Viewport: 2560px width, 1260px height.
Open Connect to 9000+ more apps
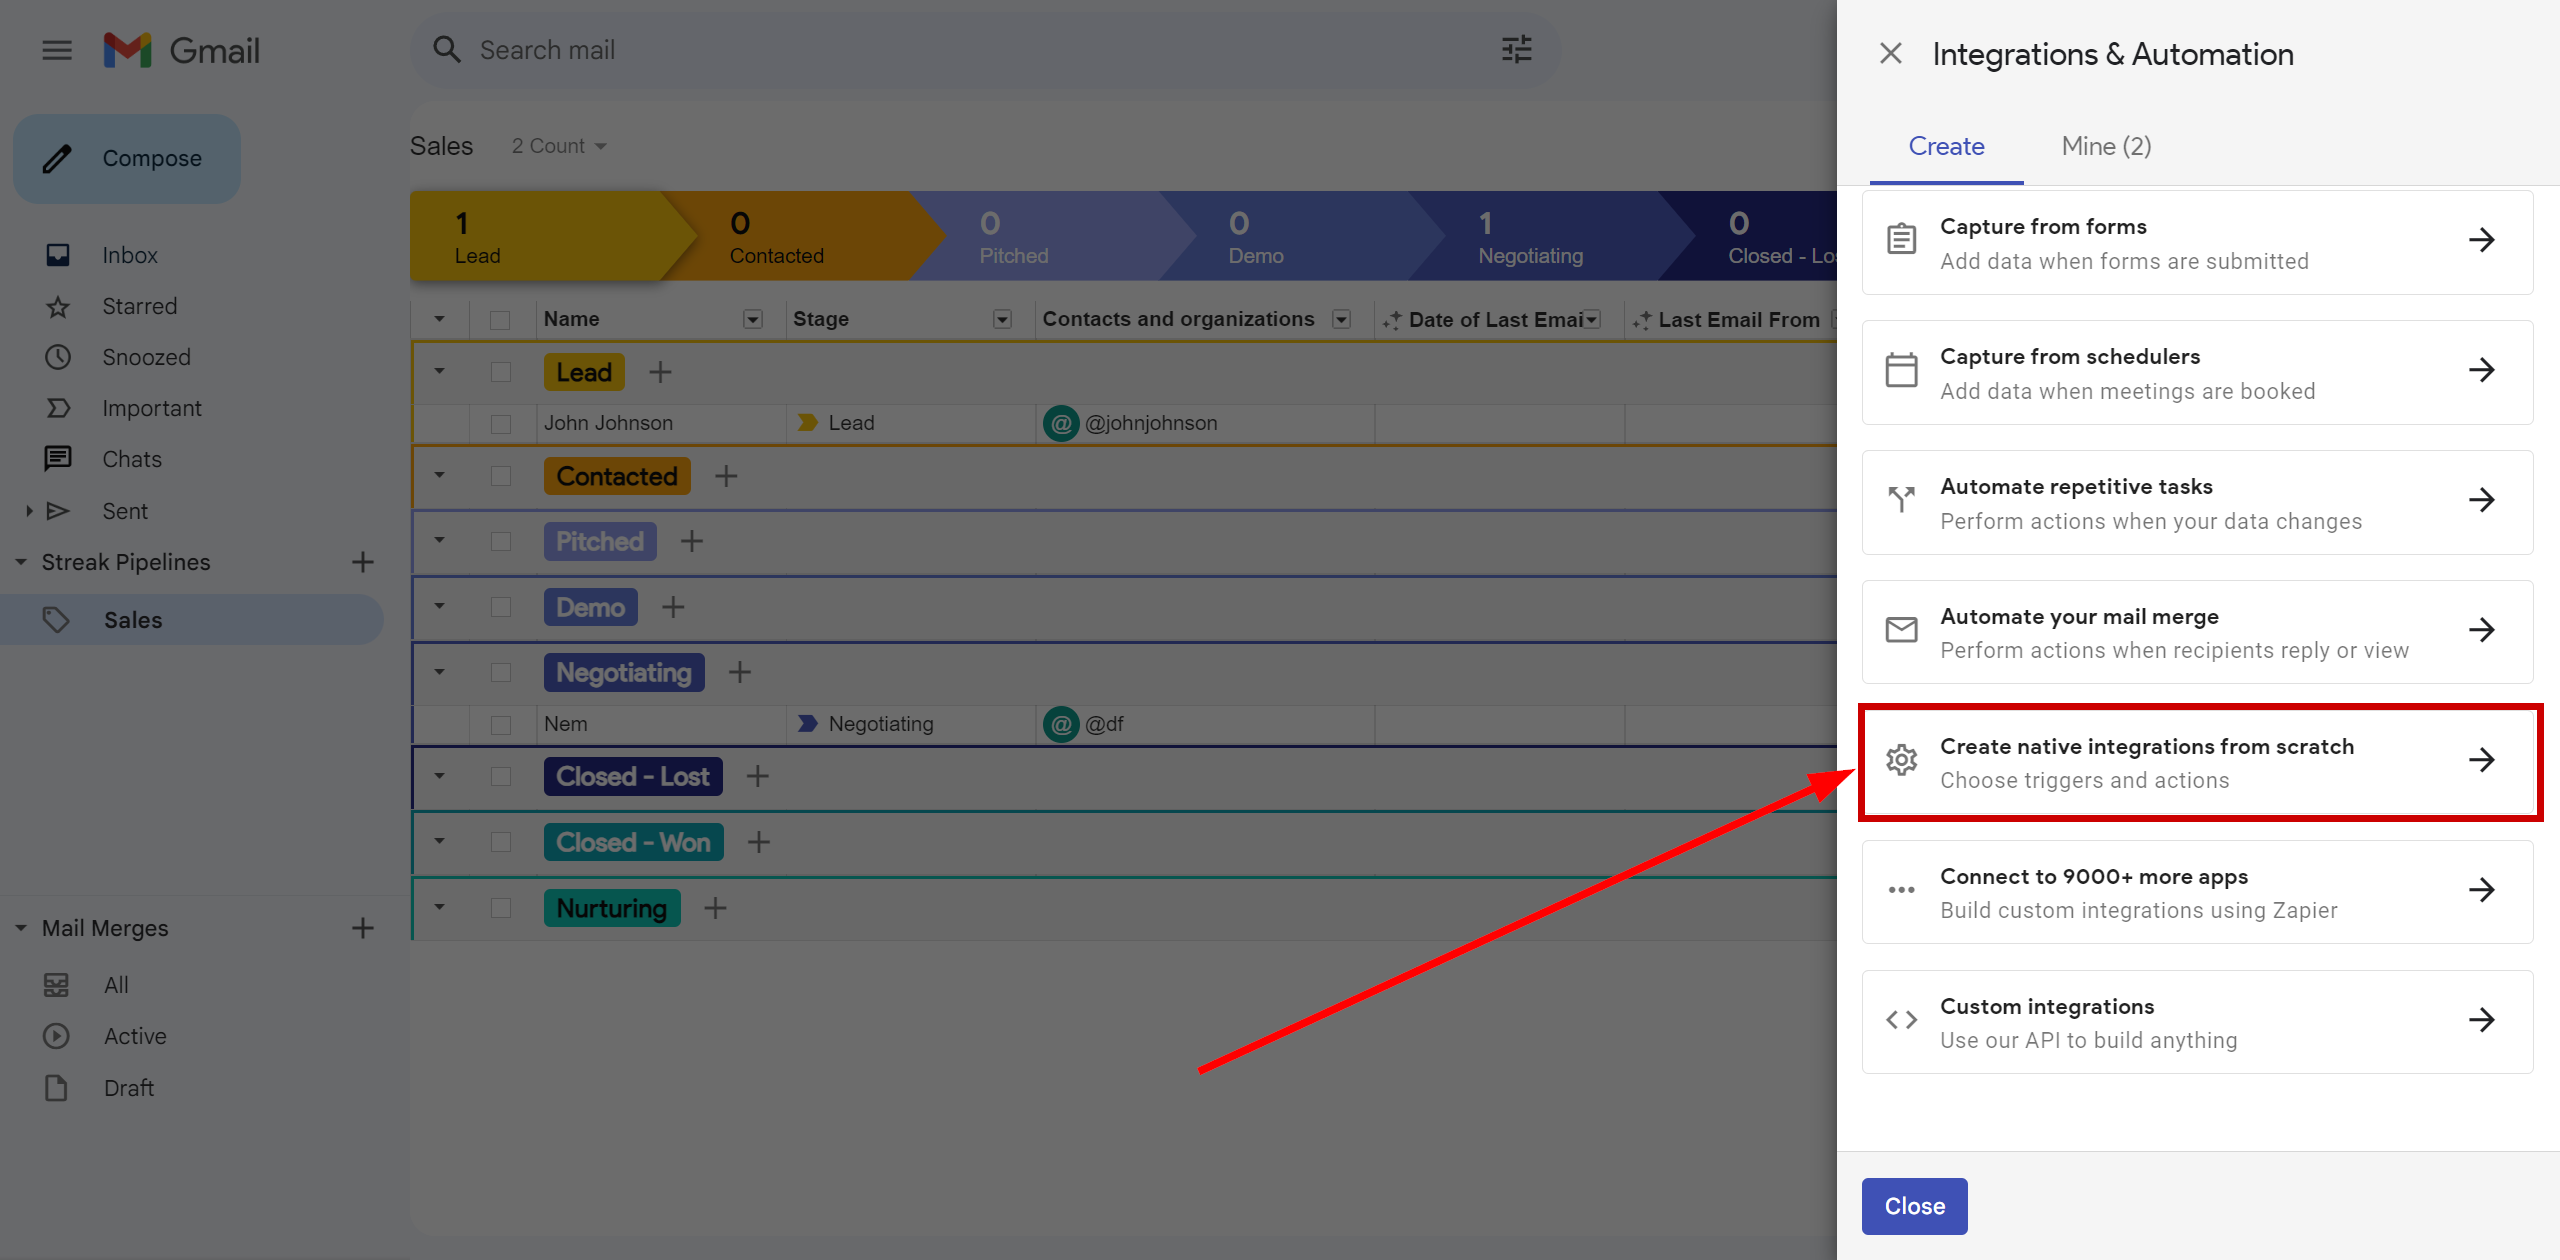(2197, 892)
